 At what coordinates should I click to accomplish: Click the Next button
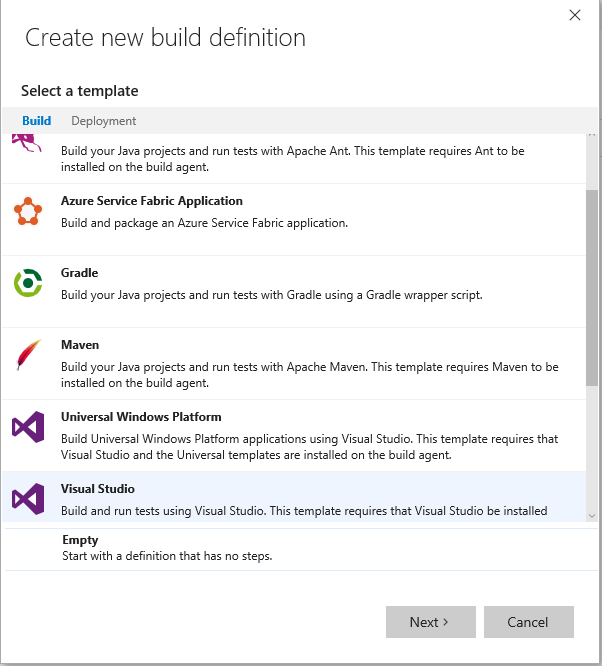[431, 622]
